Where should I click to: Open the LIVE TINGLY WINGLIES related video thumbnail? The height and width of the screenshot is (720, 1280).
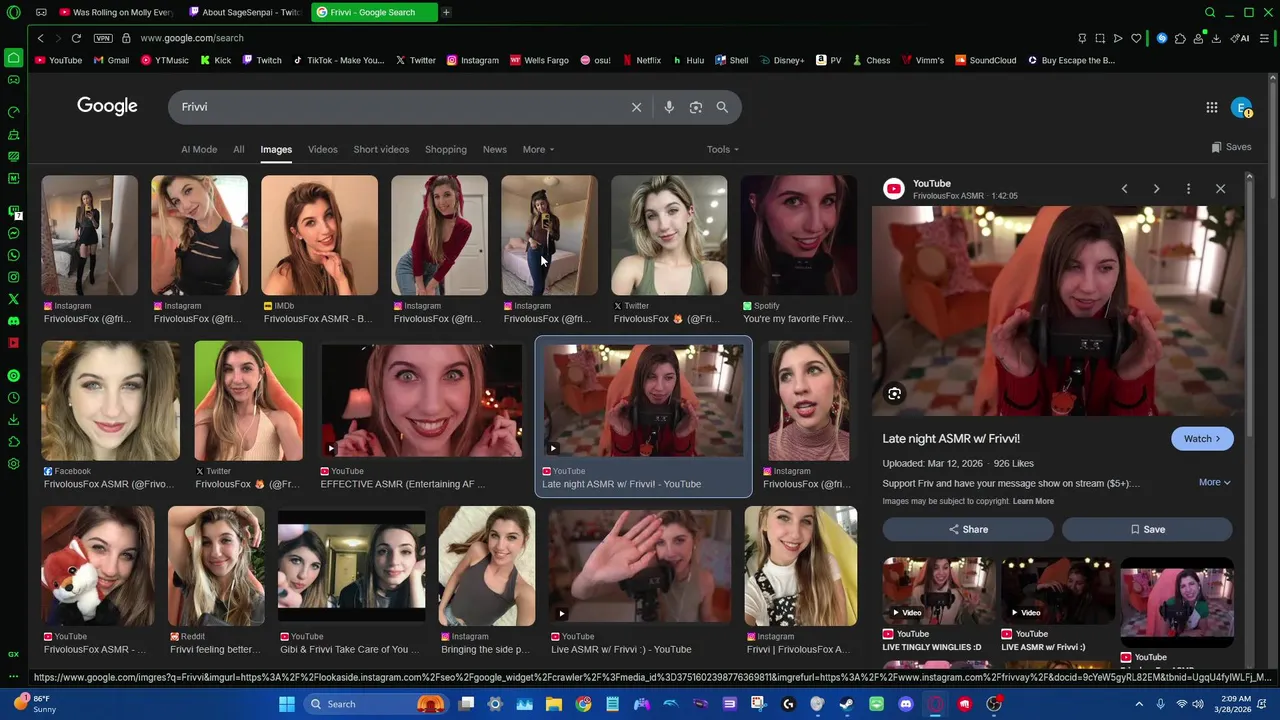[938, 591]
